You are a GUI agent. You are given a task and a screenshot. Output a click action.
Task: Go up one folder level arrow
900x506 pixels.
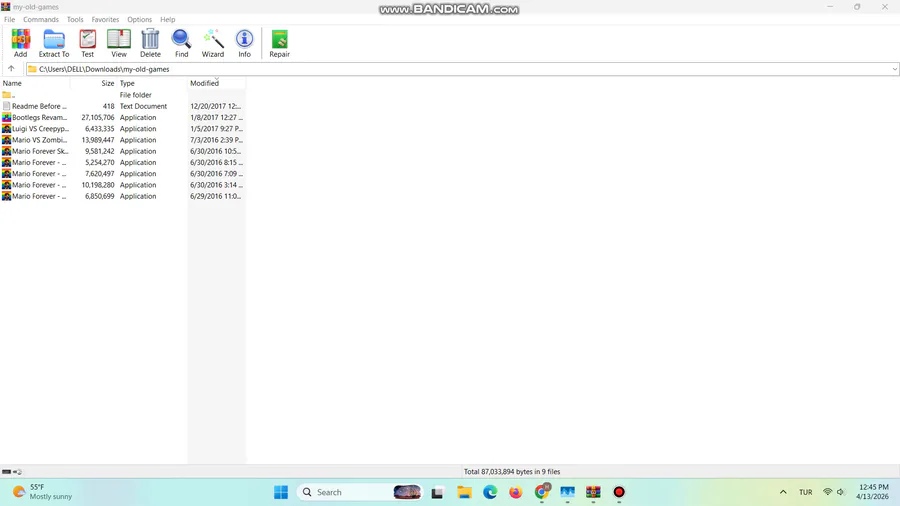pyautogui.click(x=11, y=69)
